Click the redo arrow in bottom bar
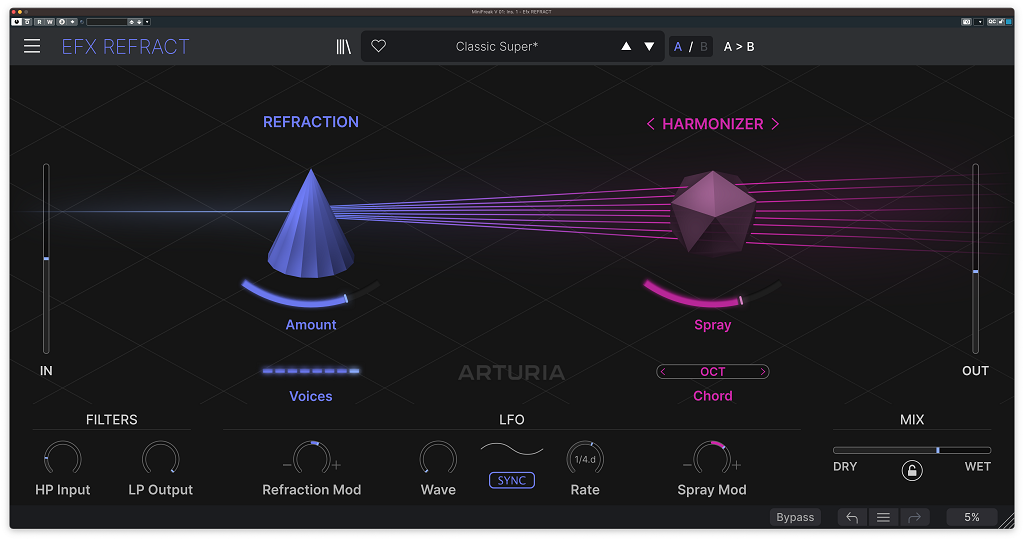The width and height of the screenshot is (1024, 540). (914, 517)
